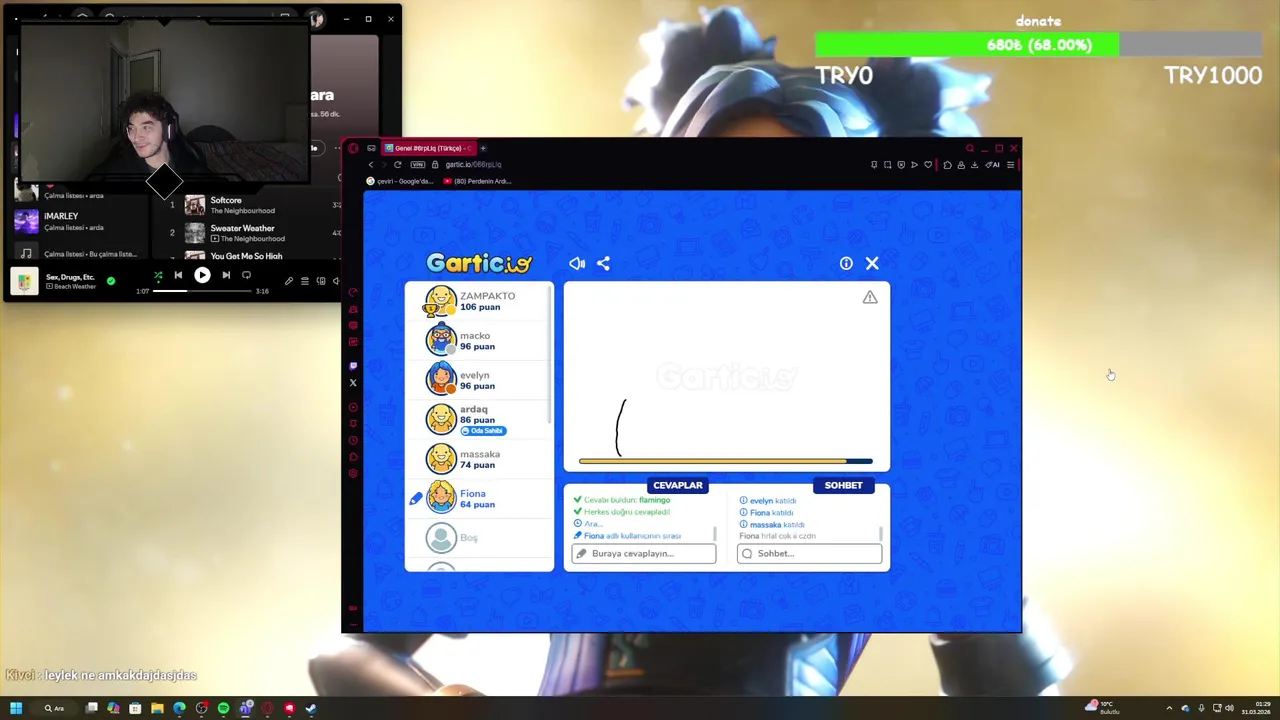Viewport: 1280px width, 720px height.
Task: Click the answer field 'Buraya cevaplayın...'
Action: (644, 553)
